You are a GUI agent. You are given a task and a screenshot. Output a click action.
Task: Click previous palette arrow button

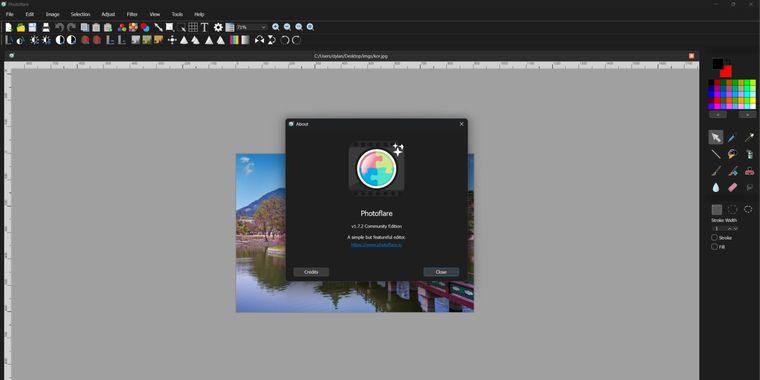coord(718,115)
